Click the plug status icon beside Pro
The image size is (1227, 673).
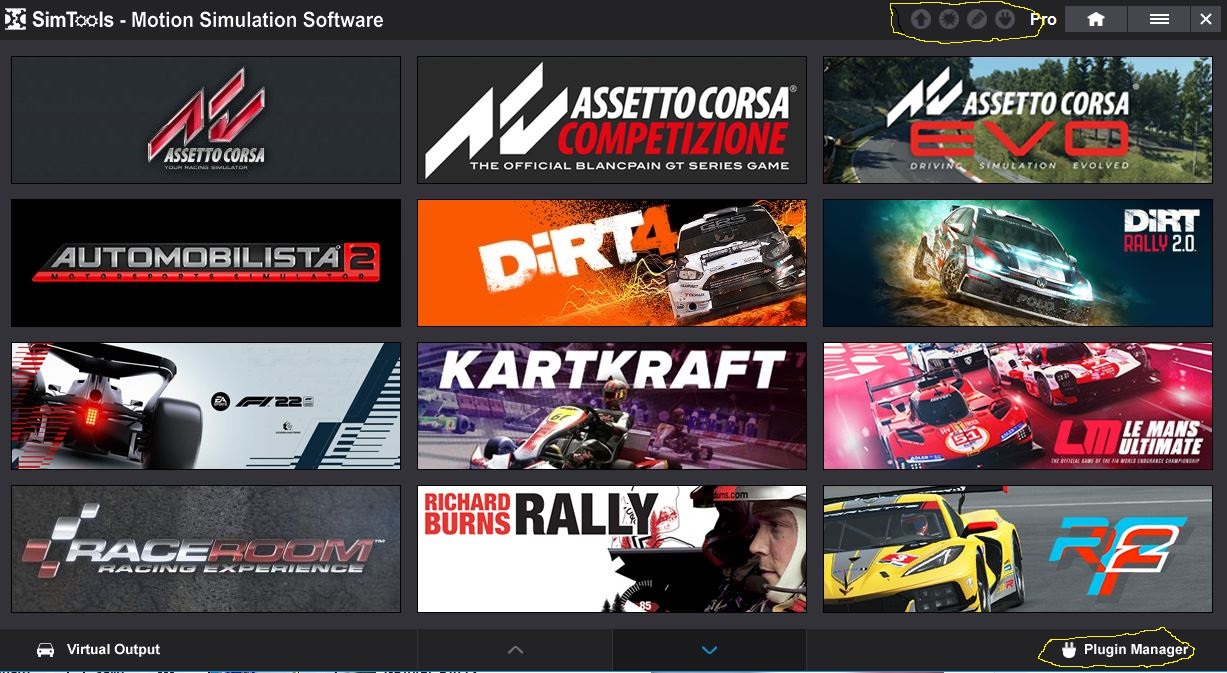click(x=1005, y=19)
